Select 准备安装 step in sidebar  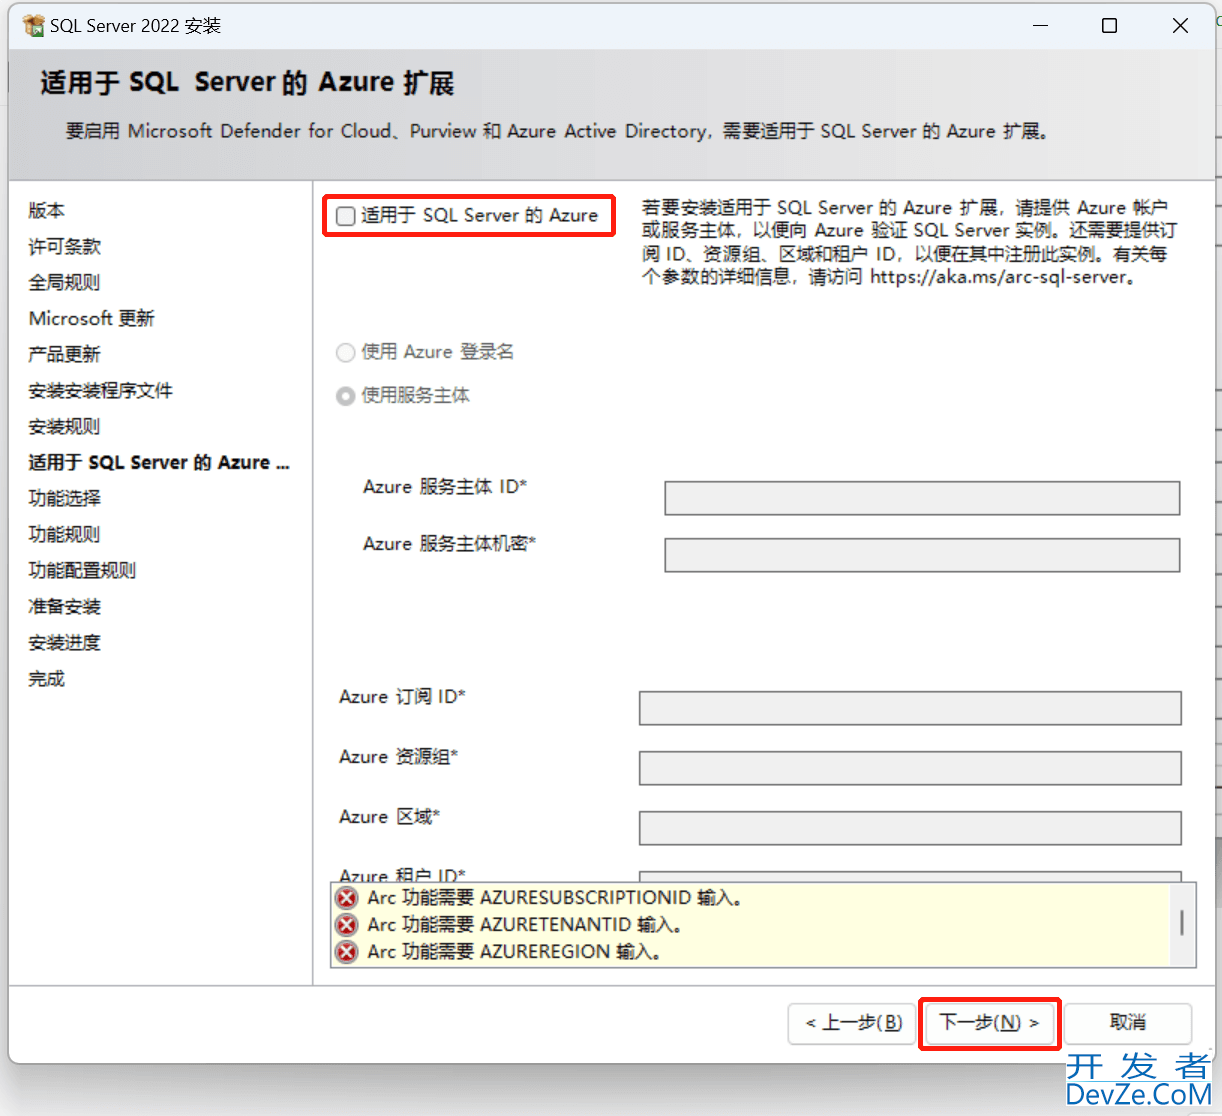tap(65, 606)
